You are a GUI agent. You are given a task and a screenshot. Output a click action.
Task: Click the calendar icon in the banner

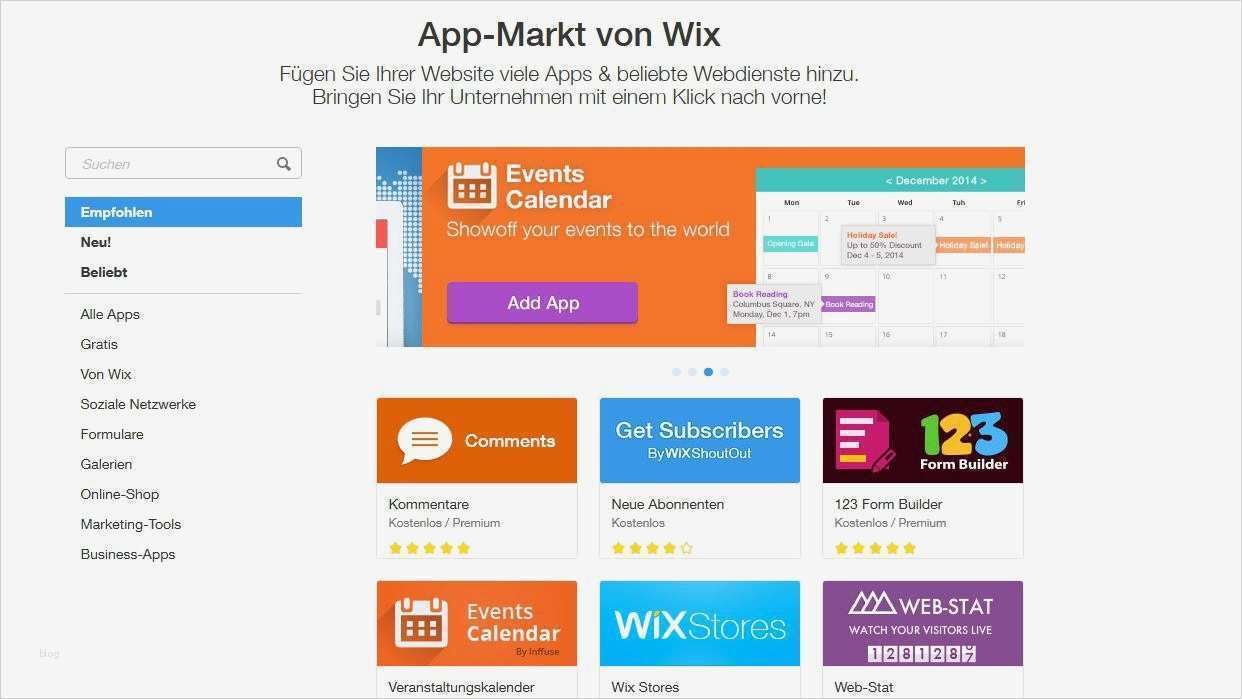[472, 186]
